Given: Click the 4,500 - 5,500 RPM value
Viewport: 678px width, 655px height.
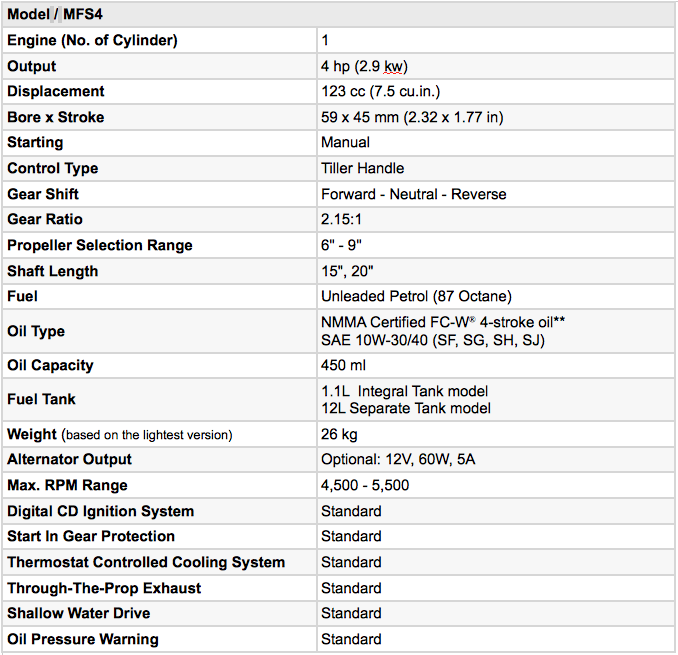Looking at the screenshot, I should 365,485.
